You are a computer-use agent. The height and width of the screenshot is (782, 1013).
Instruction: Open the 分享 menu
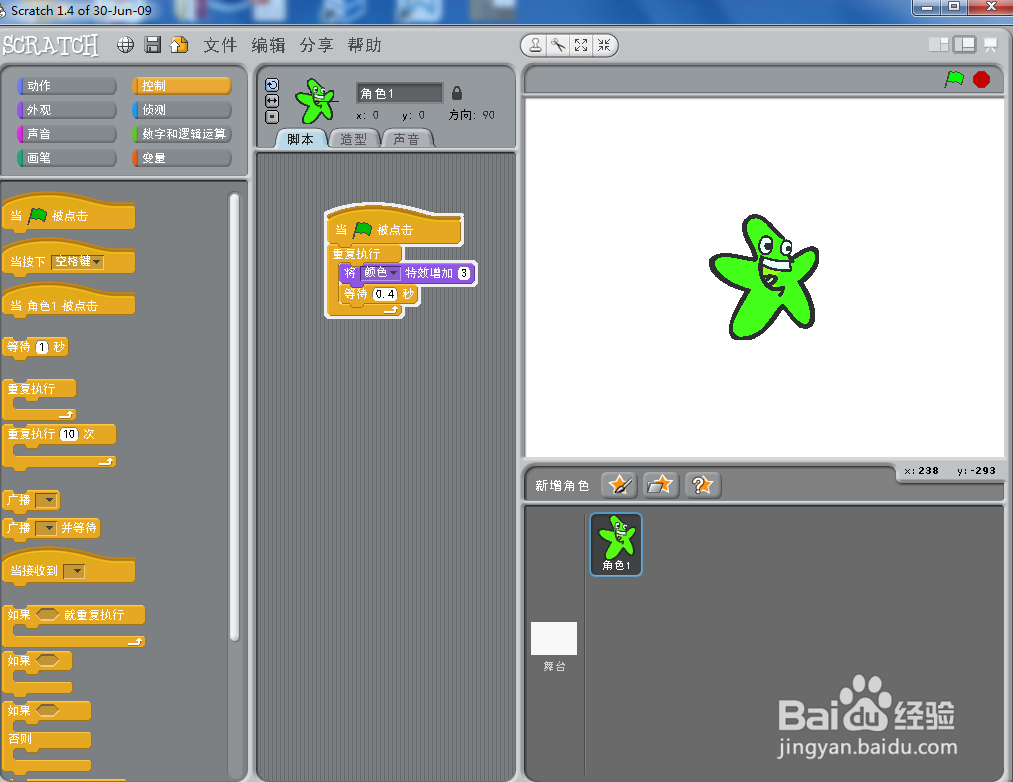(316, 45)
